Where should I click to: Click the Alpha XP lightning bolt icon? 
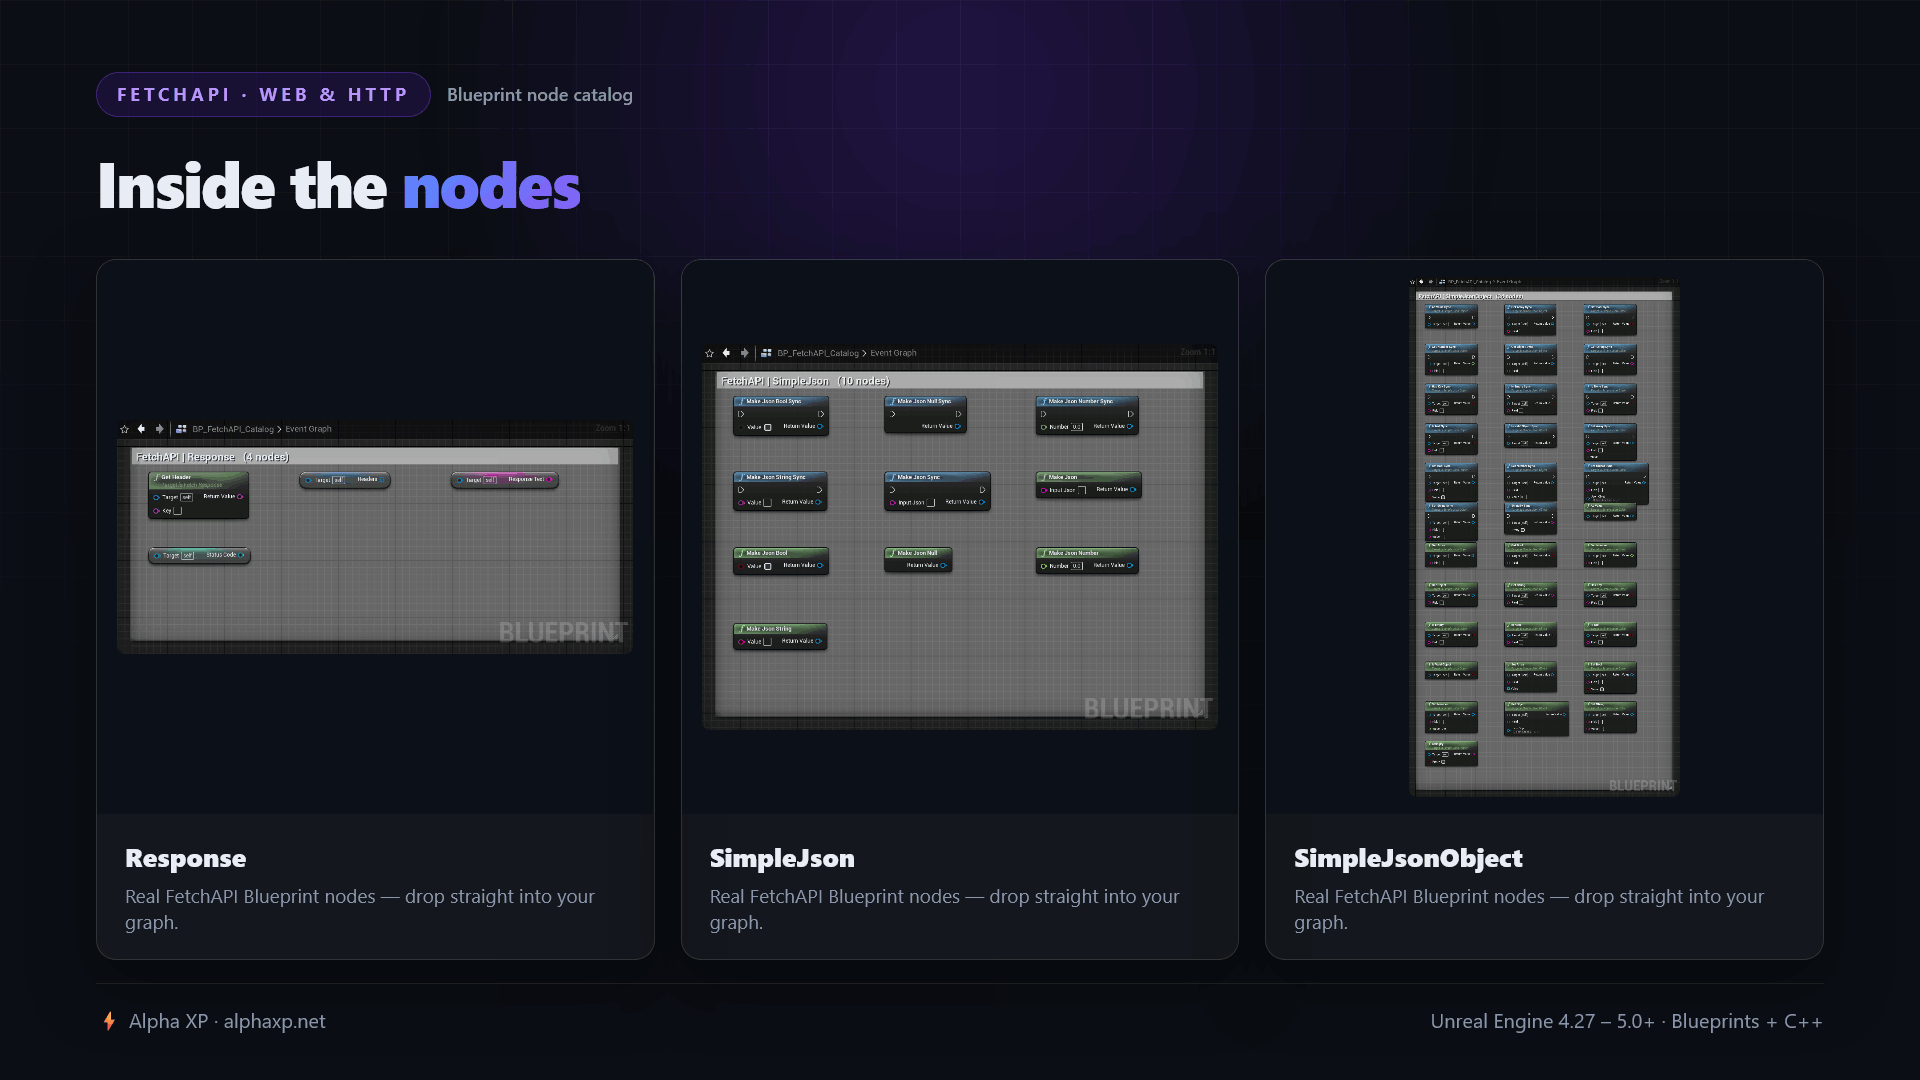coord(110,1021)
